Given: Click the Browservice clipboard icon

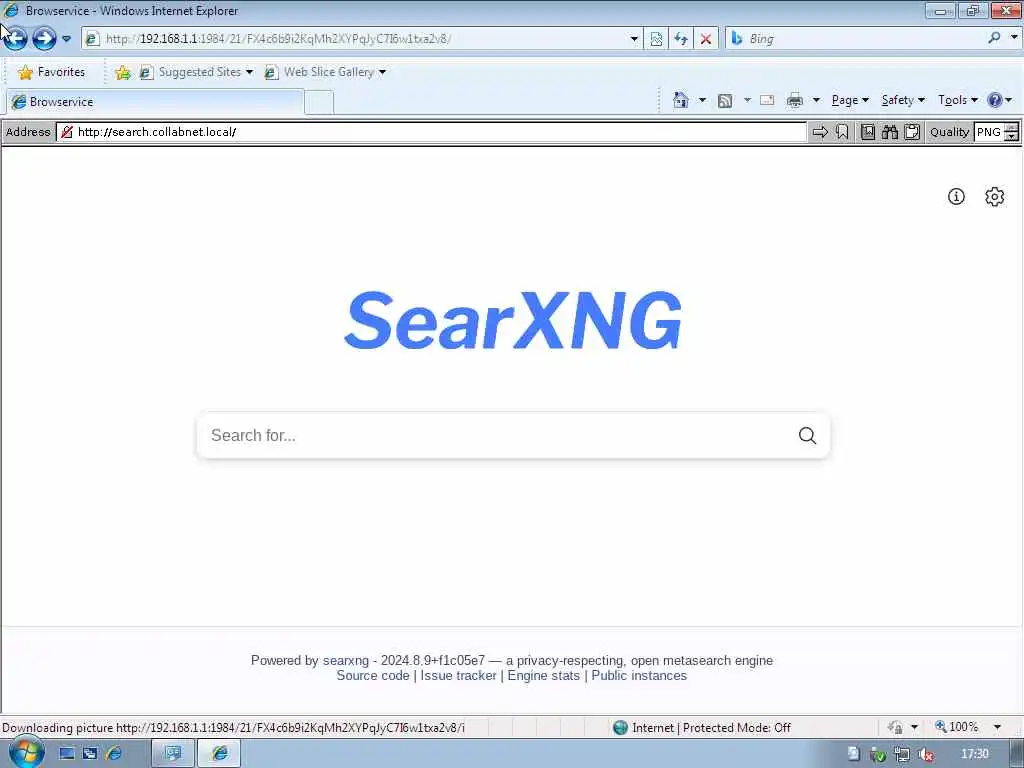Looking at the screenshot, I should coord(912,132).
